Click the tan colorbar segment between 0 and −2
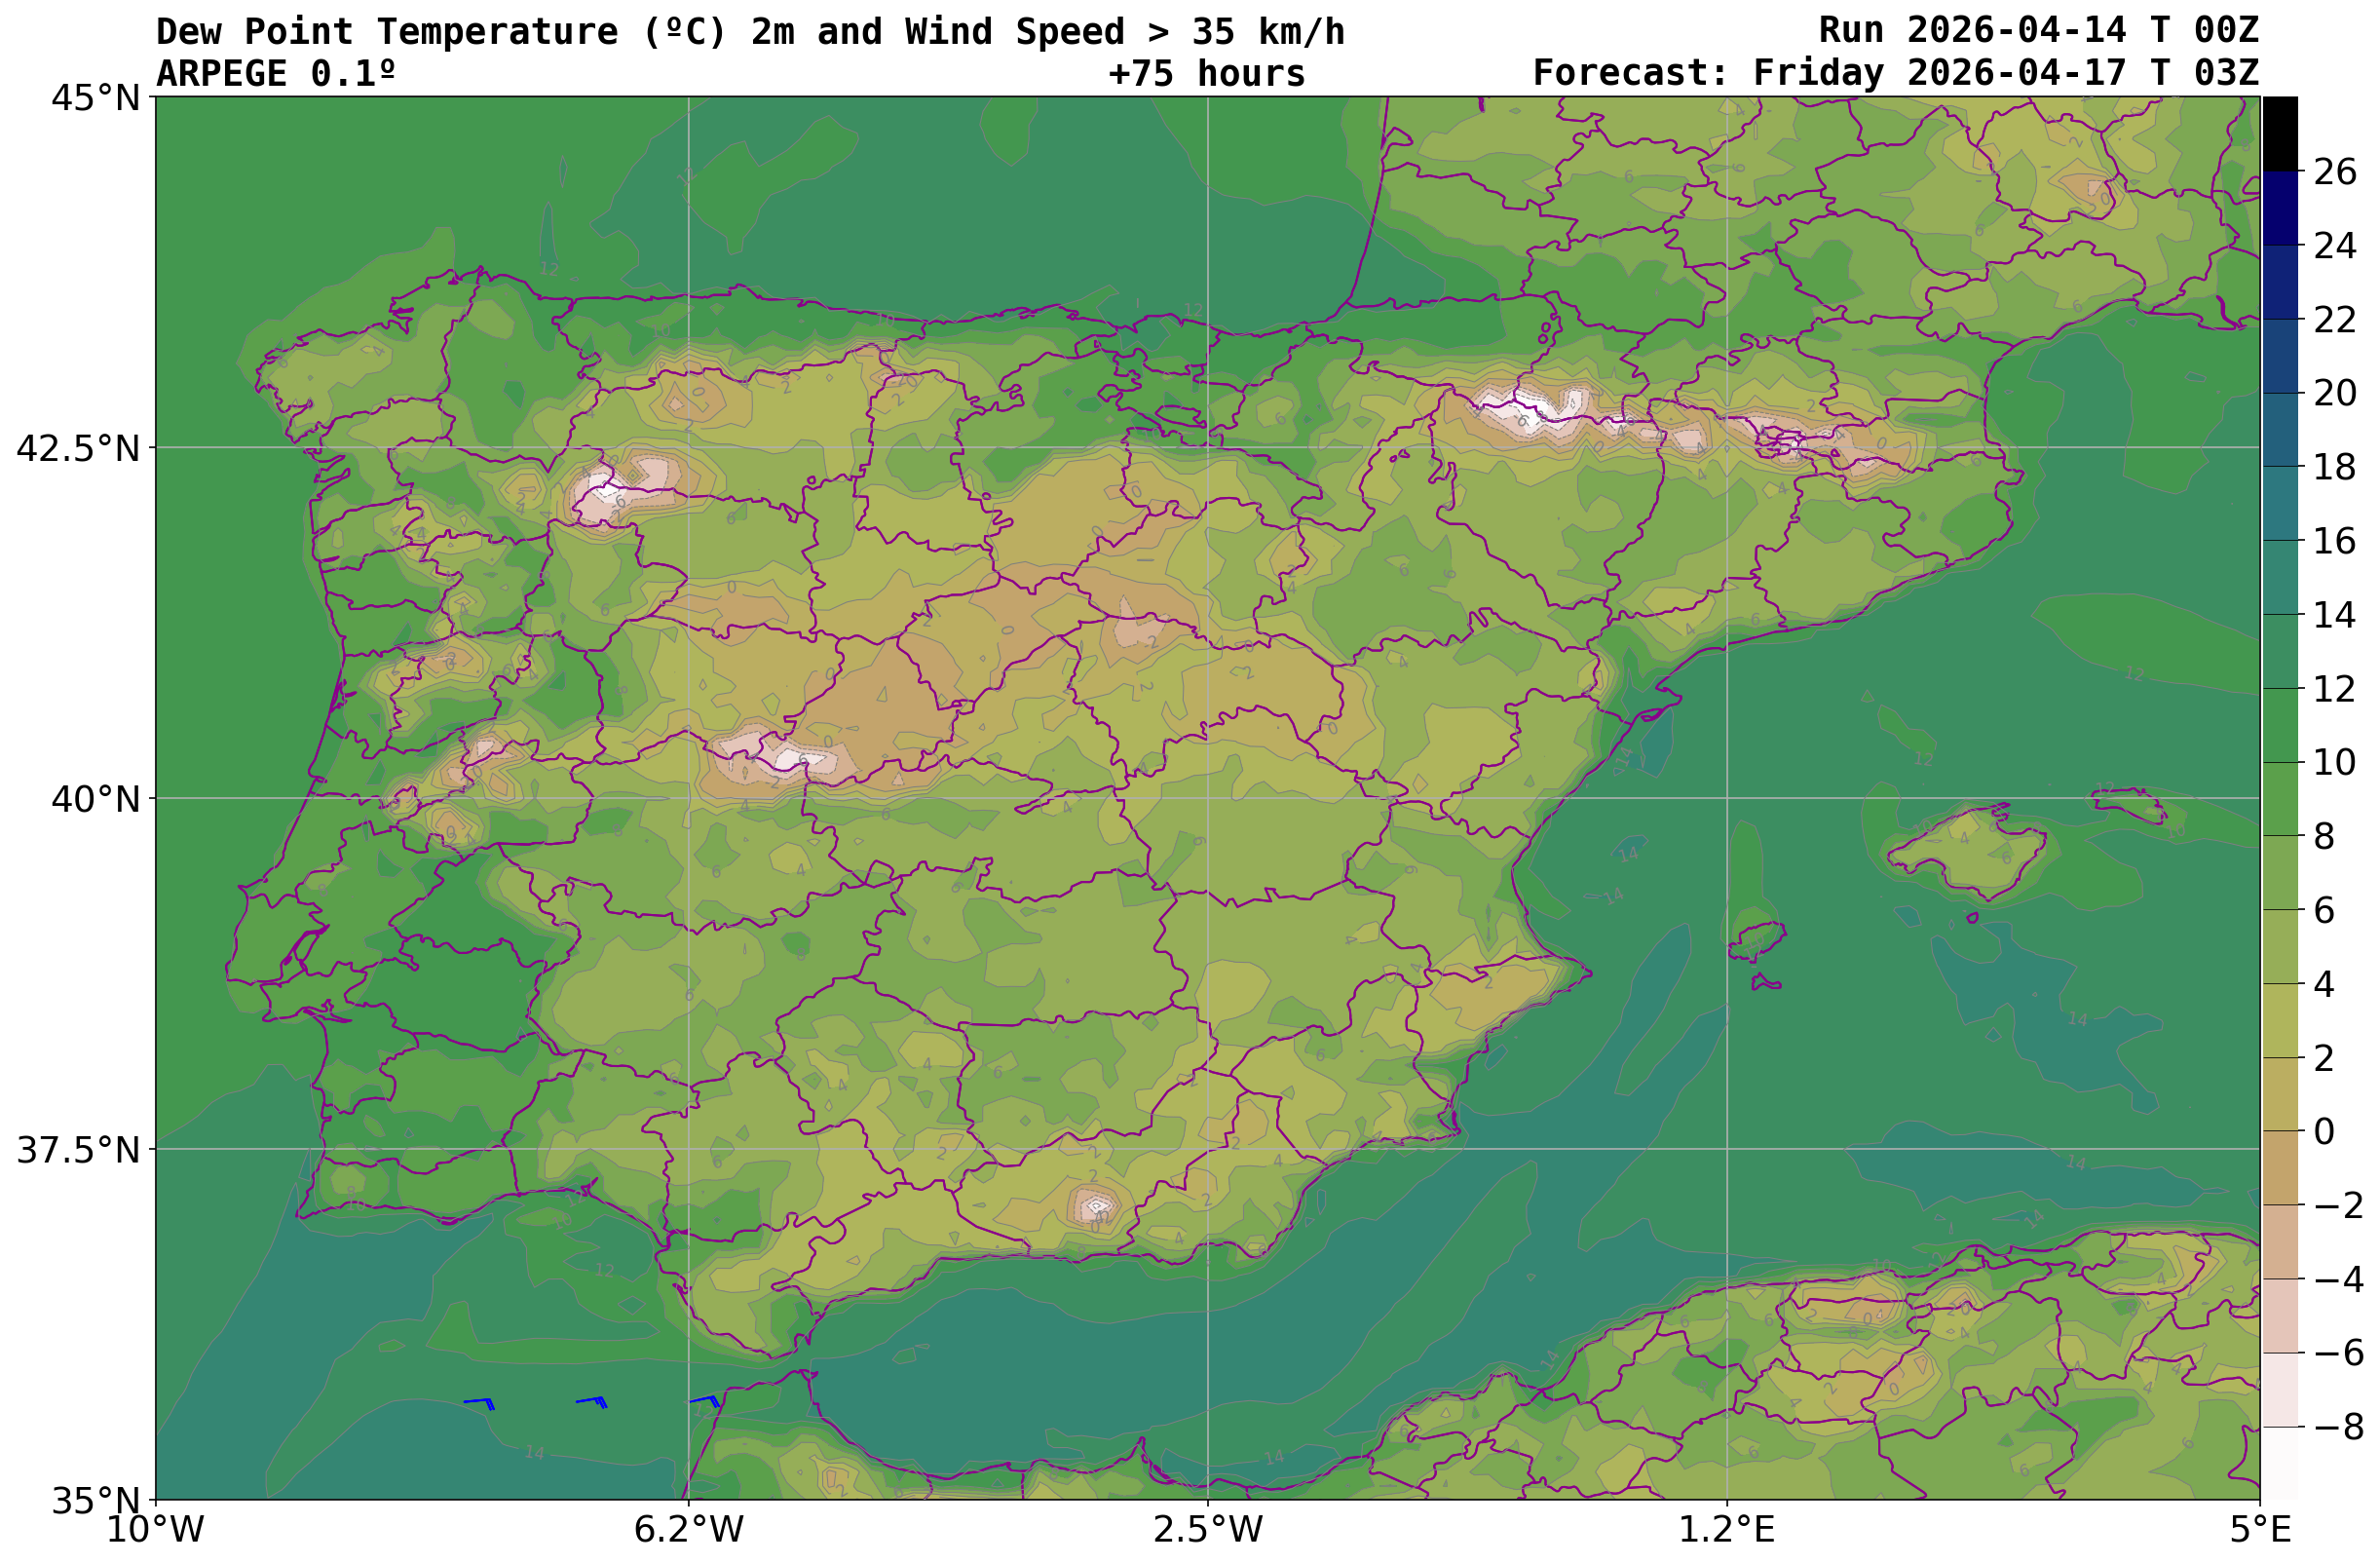 tap(2279, 1167)
